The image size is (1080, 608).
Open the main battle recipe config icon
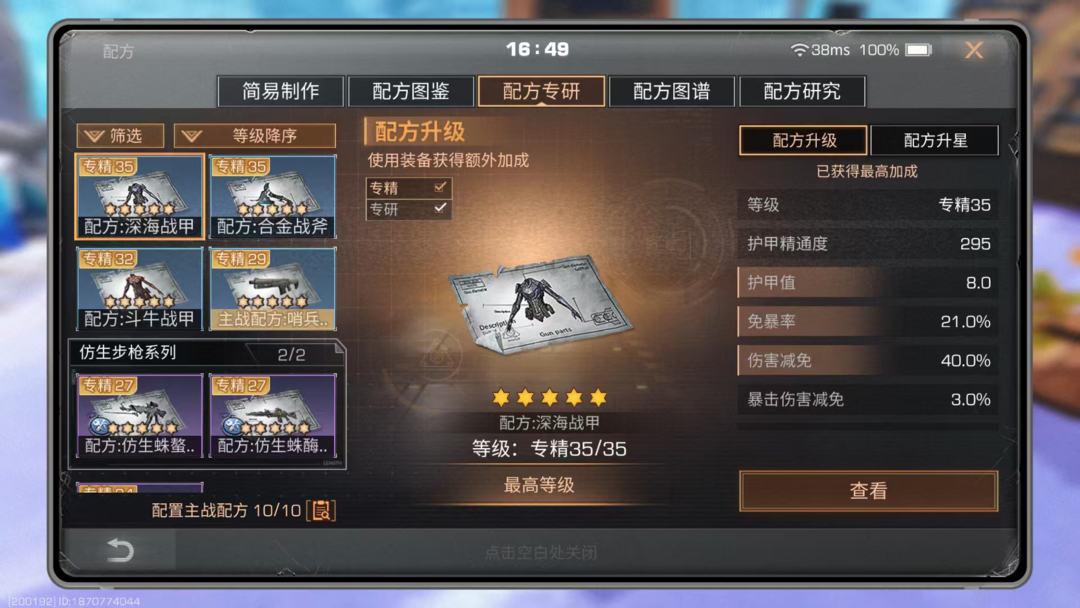pyautogui.click(x=321, y=510)
